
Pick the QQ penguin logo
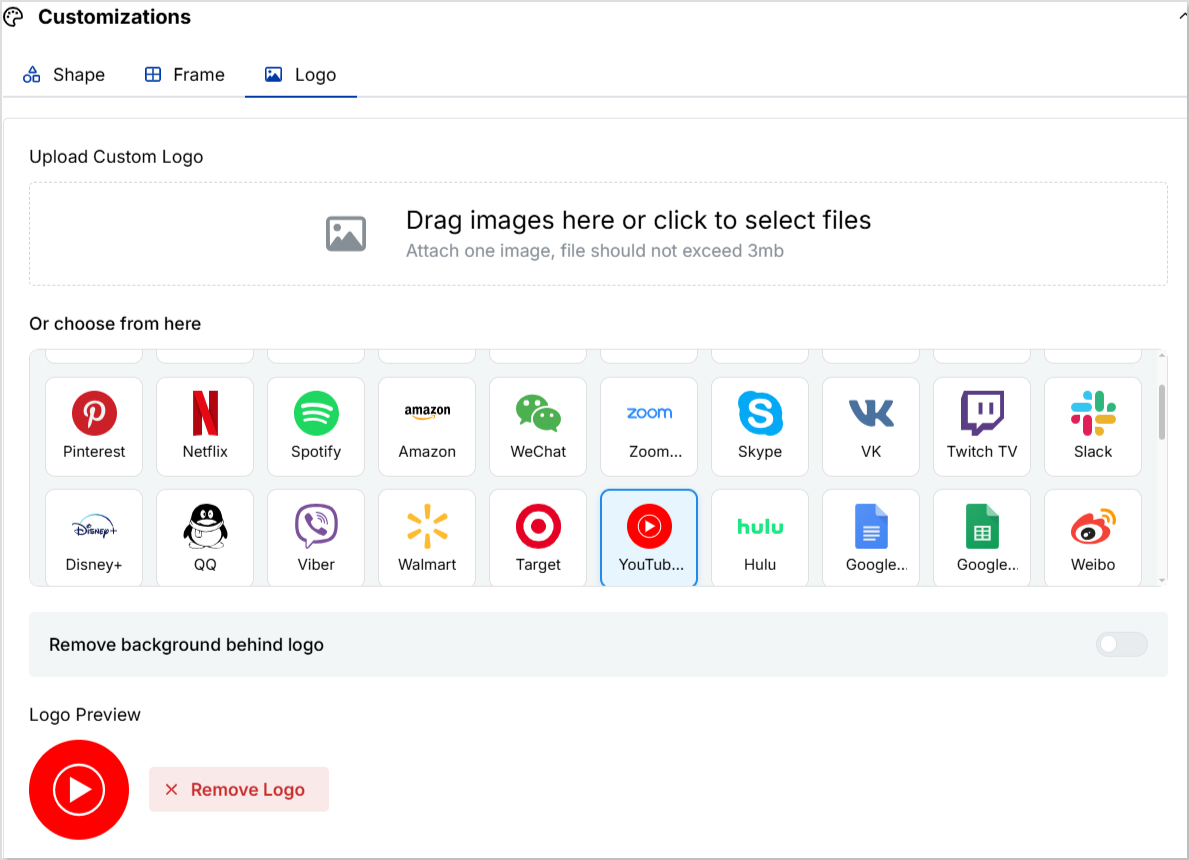tap(205, 538)
